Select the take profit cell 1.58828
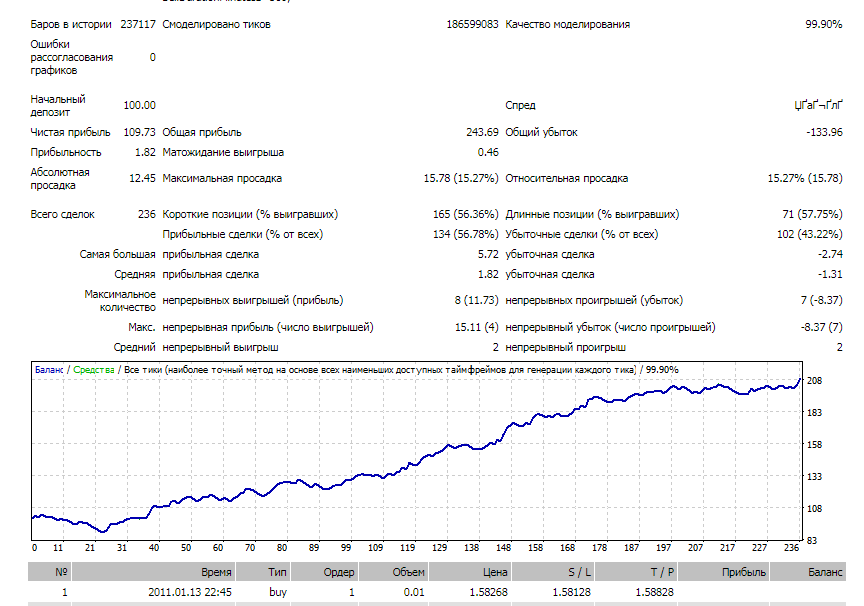This screenshot has width=864, height=606. point(655,592)
